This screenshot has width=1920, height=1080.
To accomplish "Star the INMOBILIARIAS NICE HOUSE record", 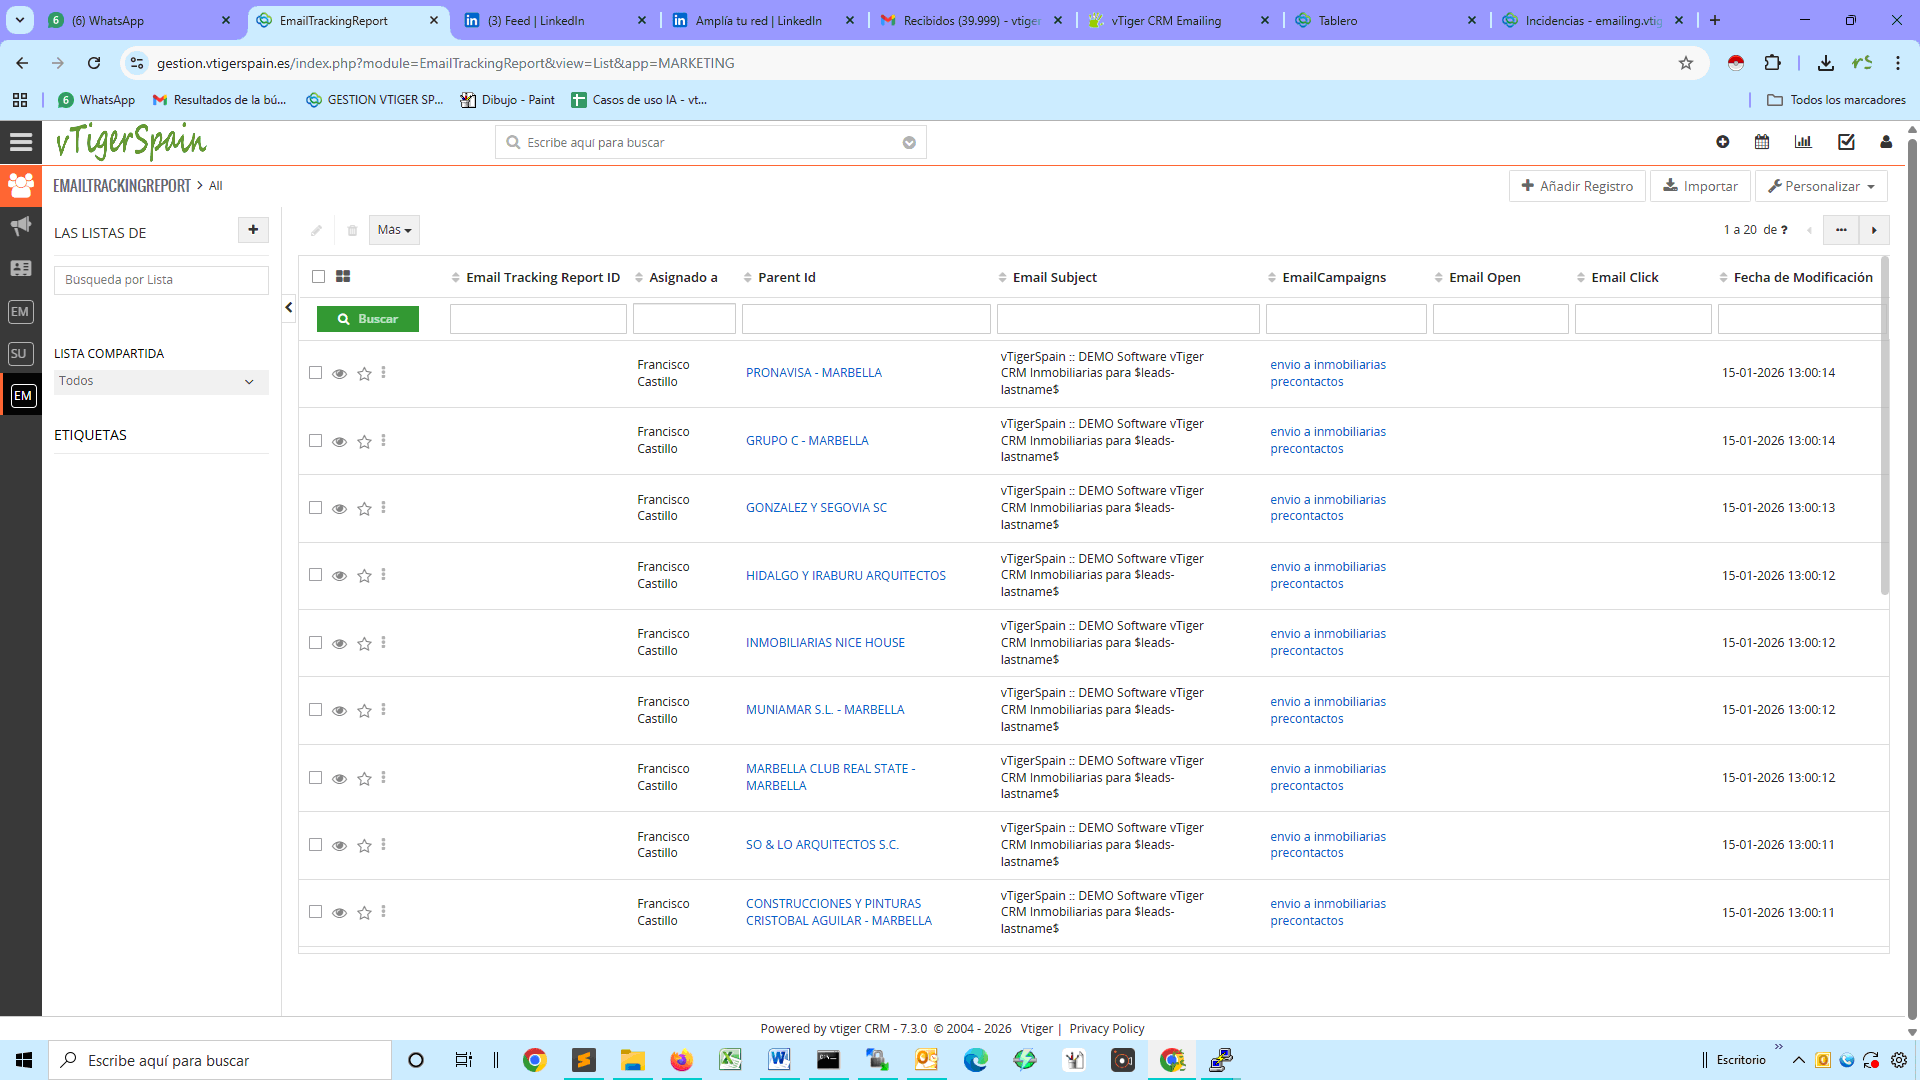I will (364, 645).
